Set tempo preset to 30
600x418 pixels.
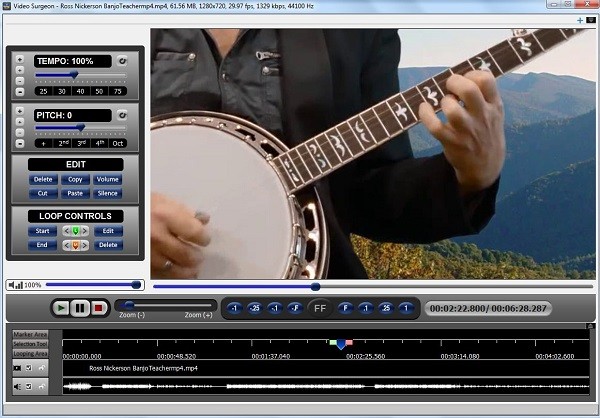tap(62, 91)
